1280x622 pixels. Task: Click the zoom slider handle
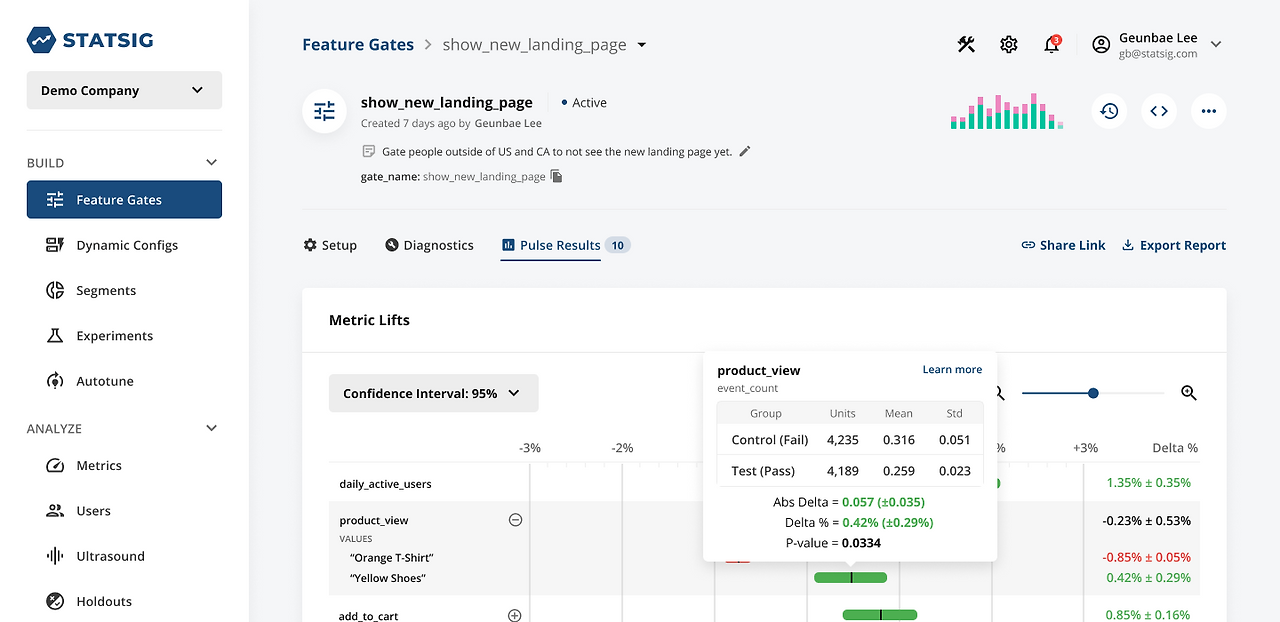[1093, 393]
